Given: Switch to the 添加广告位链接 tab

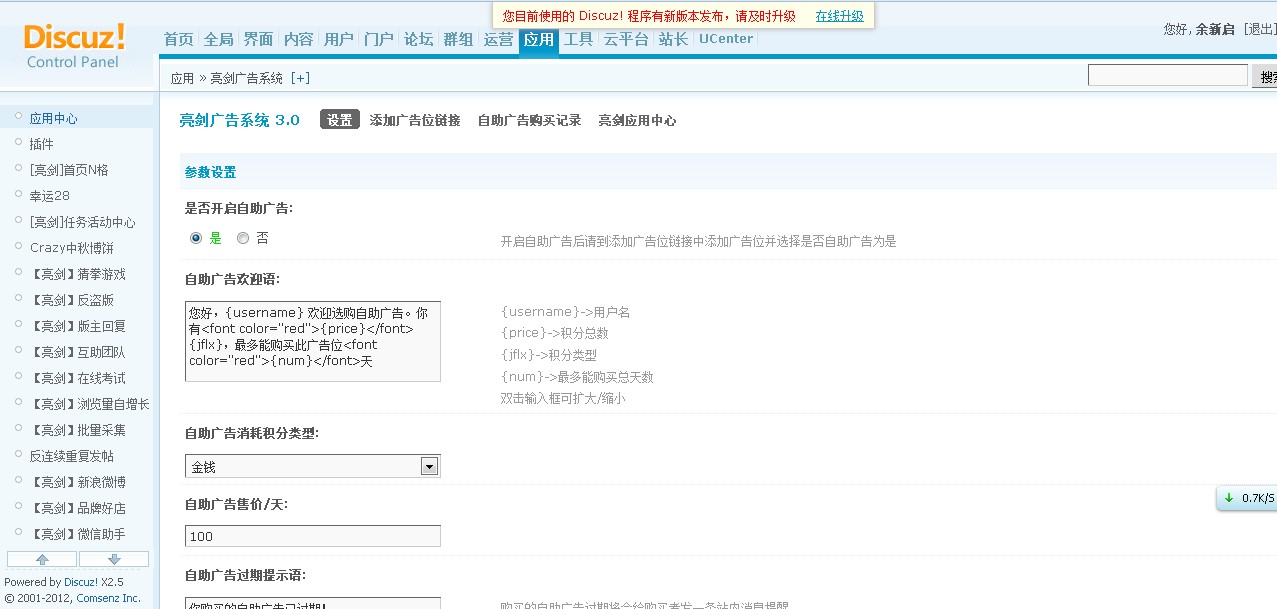Looking at the screenshot, I should pos(415,120).
